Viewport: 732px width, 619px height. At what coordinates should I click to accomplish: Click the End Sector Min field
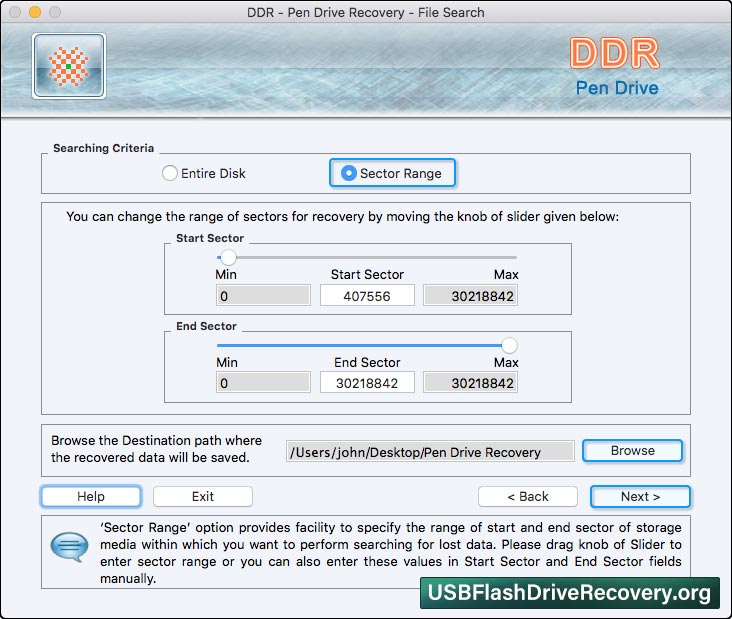(x=263, y=383)
